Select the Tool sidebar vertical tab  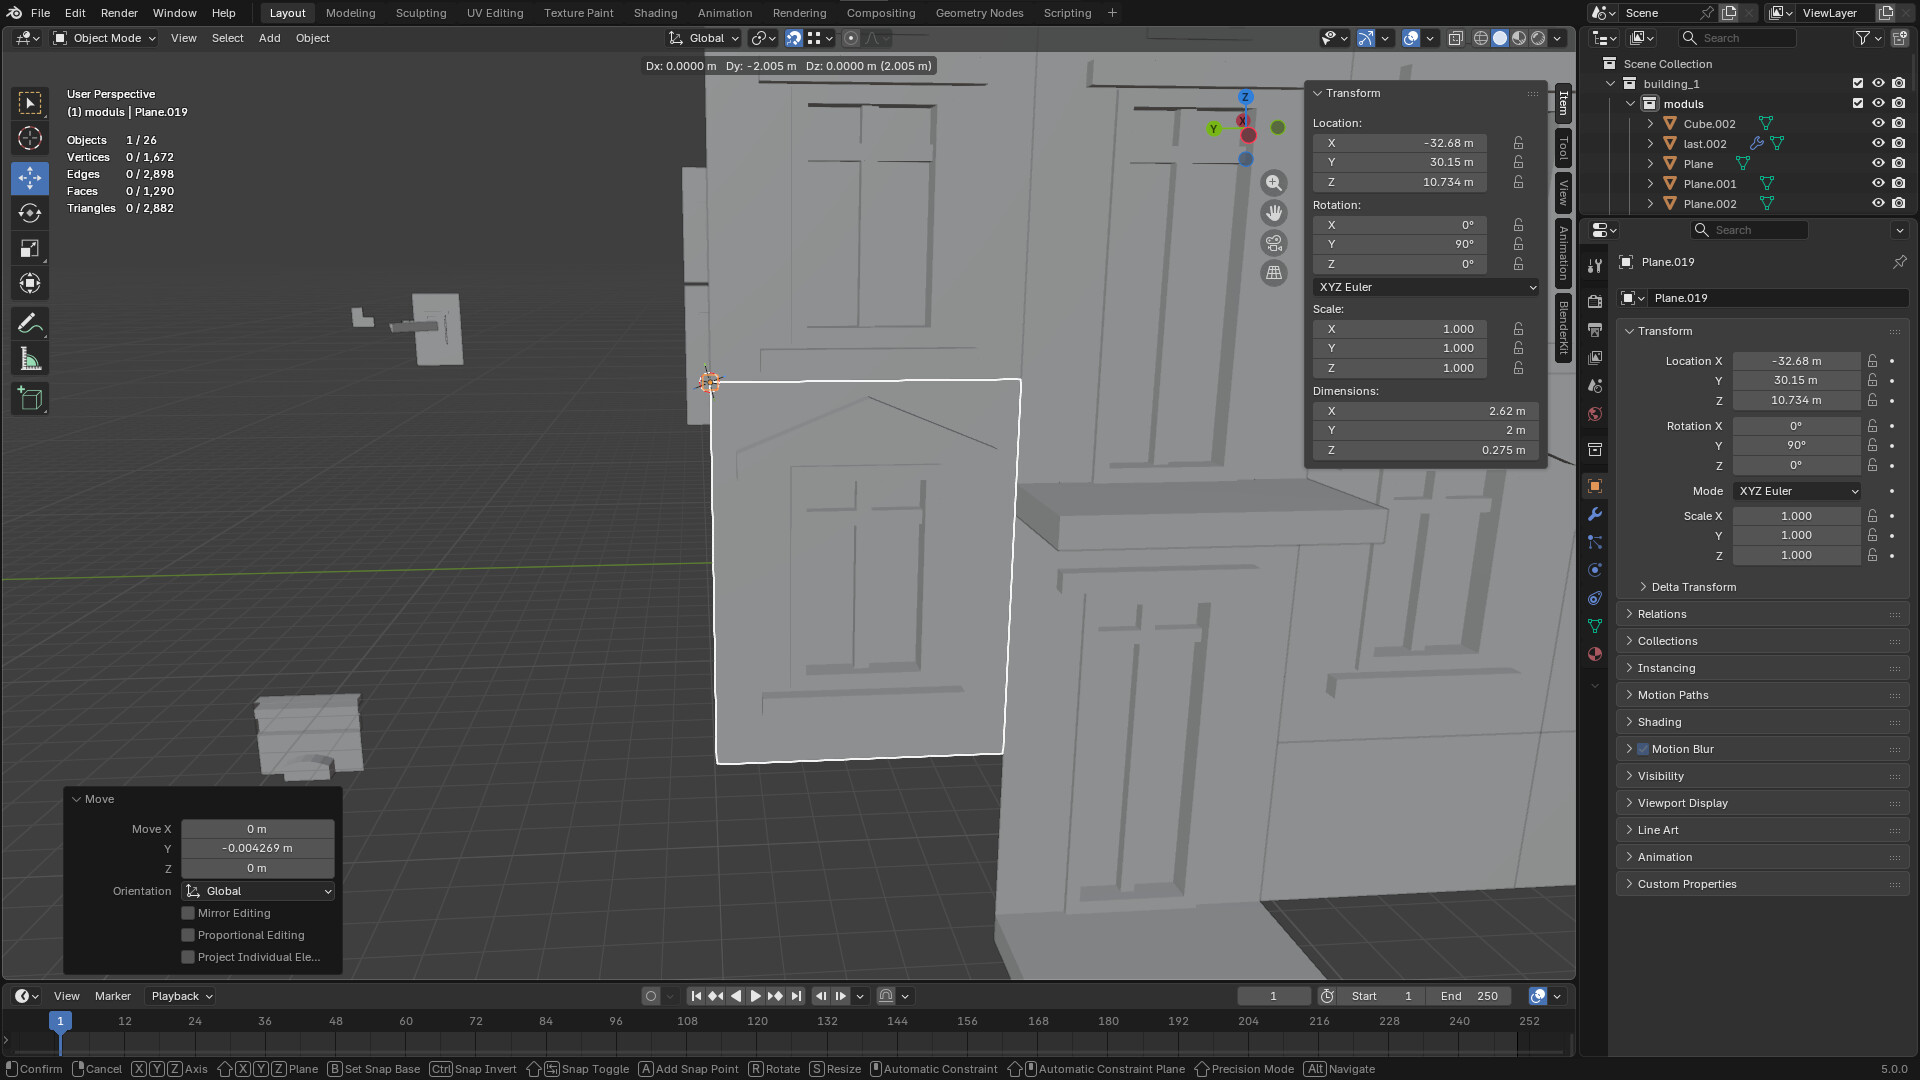[1564, 148]
